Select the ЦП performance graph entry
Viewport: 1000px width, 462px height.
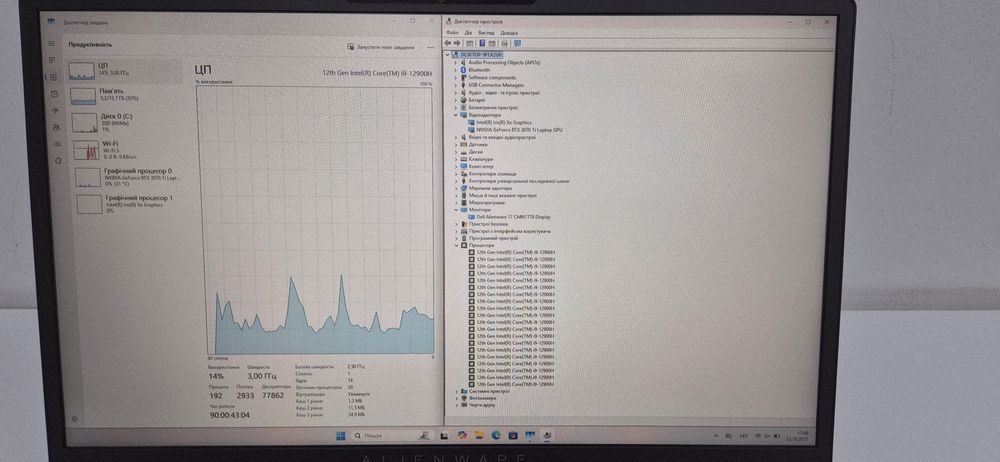(124, 71)
